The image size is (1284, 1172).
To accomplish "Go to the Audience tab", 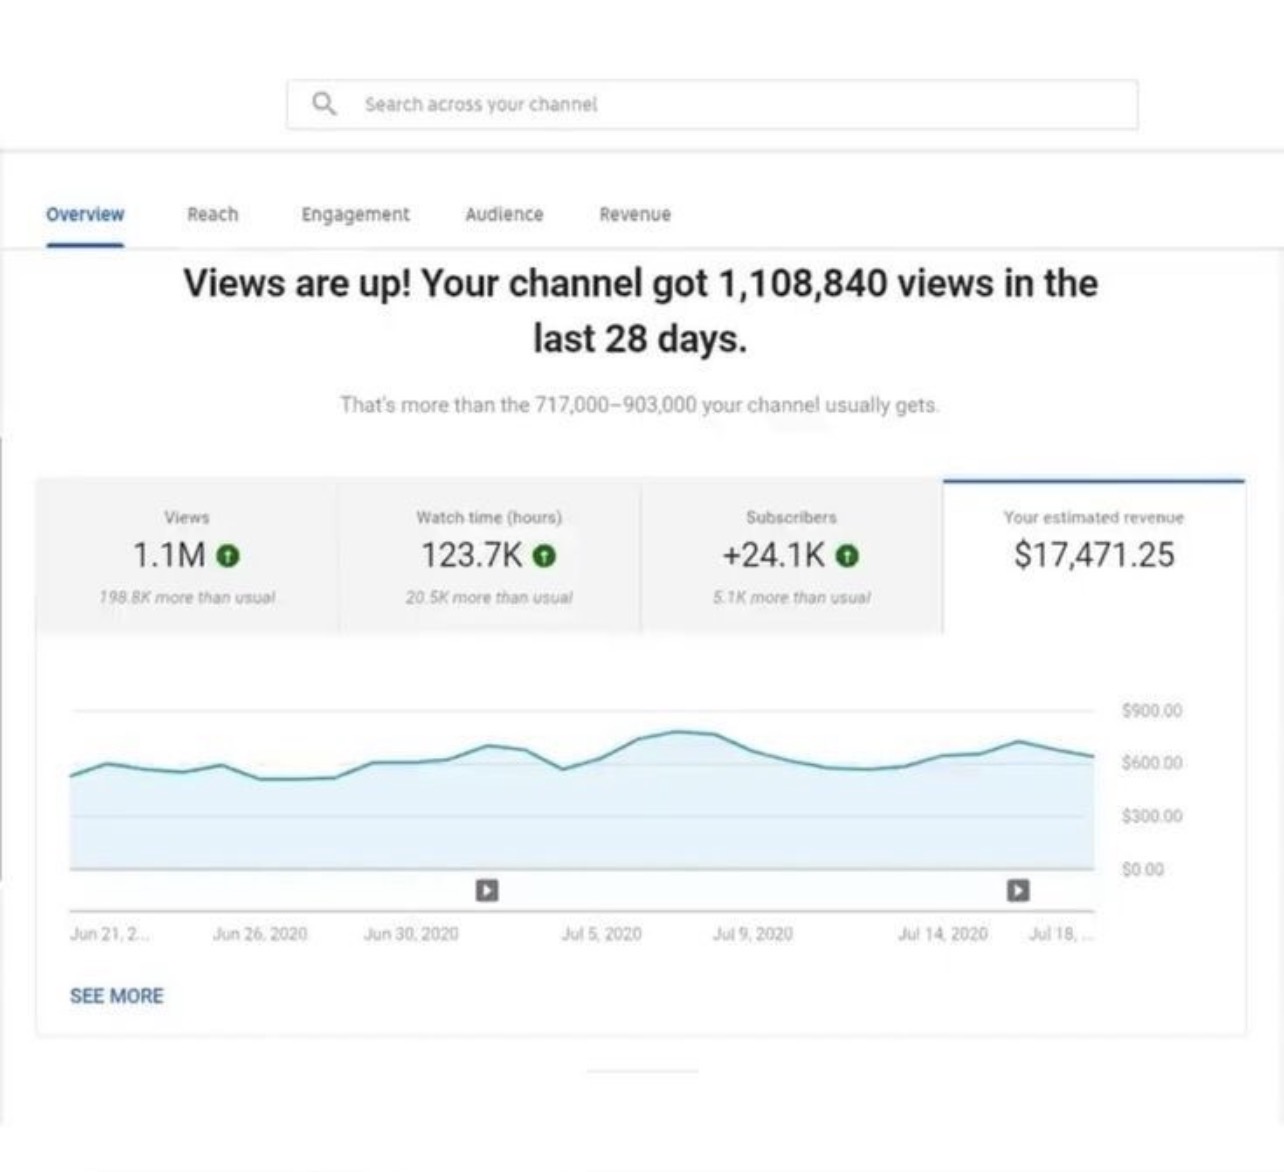I will (x=504, y=214).
